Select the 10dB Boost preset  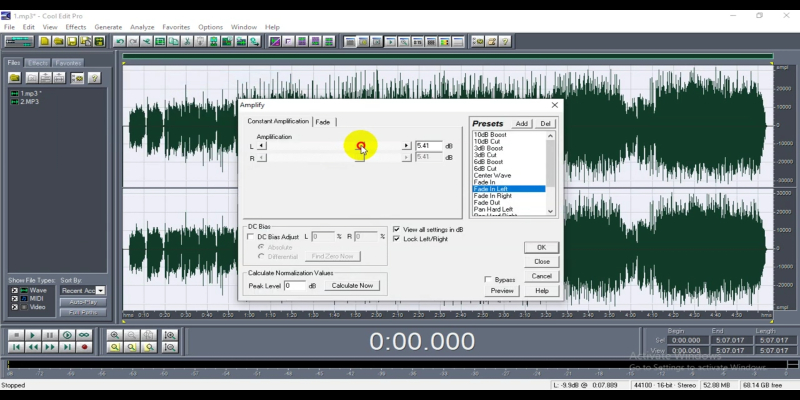(490, 134)
